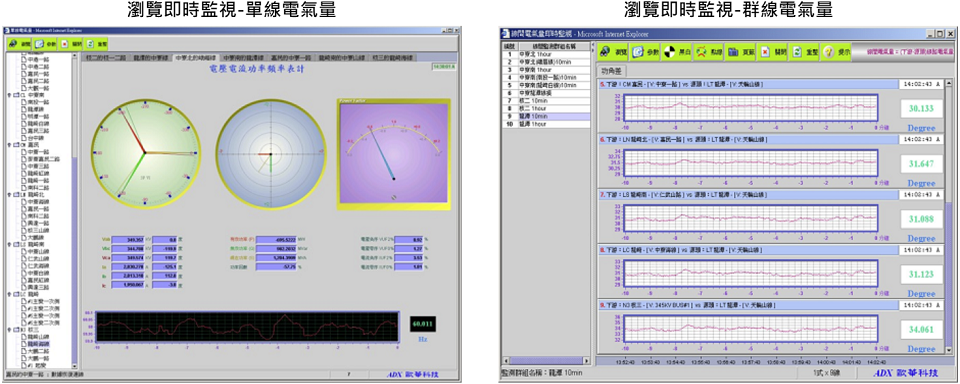Screen dimensions: 960x384
Task: Click the up arrow of the chart panel scrollbar
Action: pos(950,84)
